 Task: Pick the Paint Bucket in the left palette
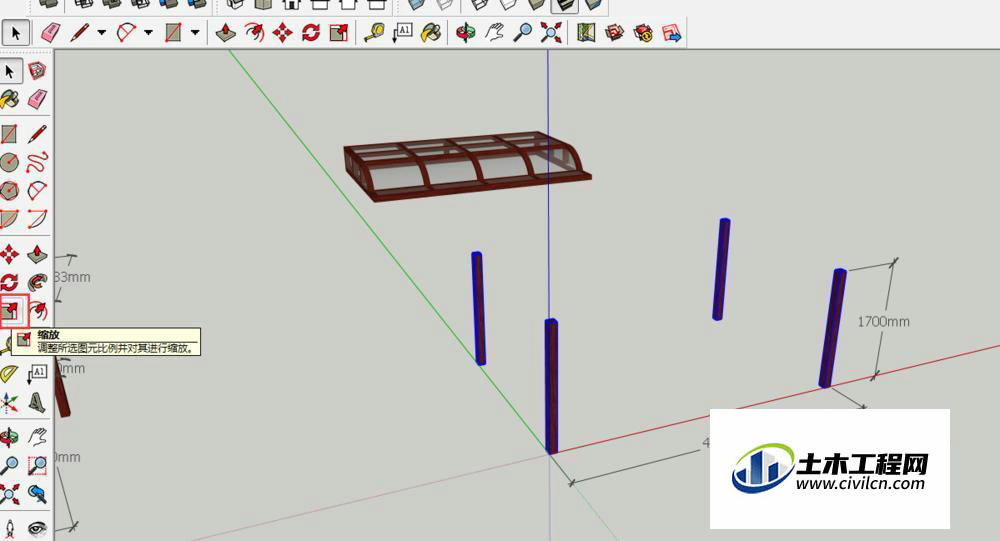click(x=10, y=99)
